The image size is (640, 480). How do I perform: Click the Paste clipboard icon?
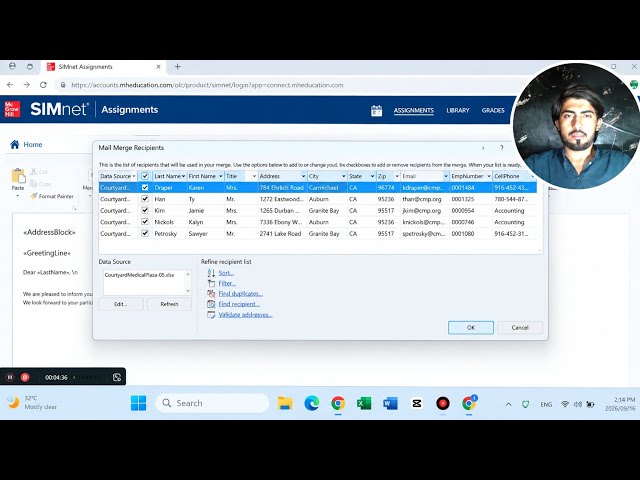(18, 176)
